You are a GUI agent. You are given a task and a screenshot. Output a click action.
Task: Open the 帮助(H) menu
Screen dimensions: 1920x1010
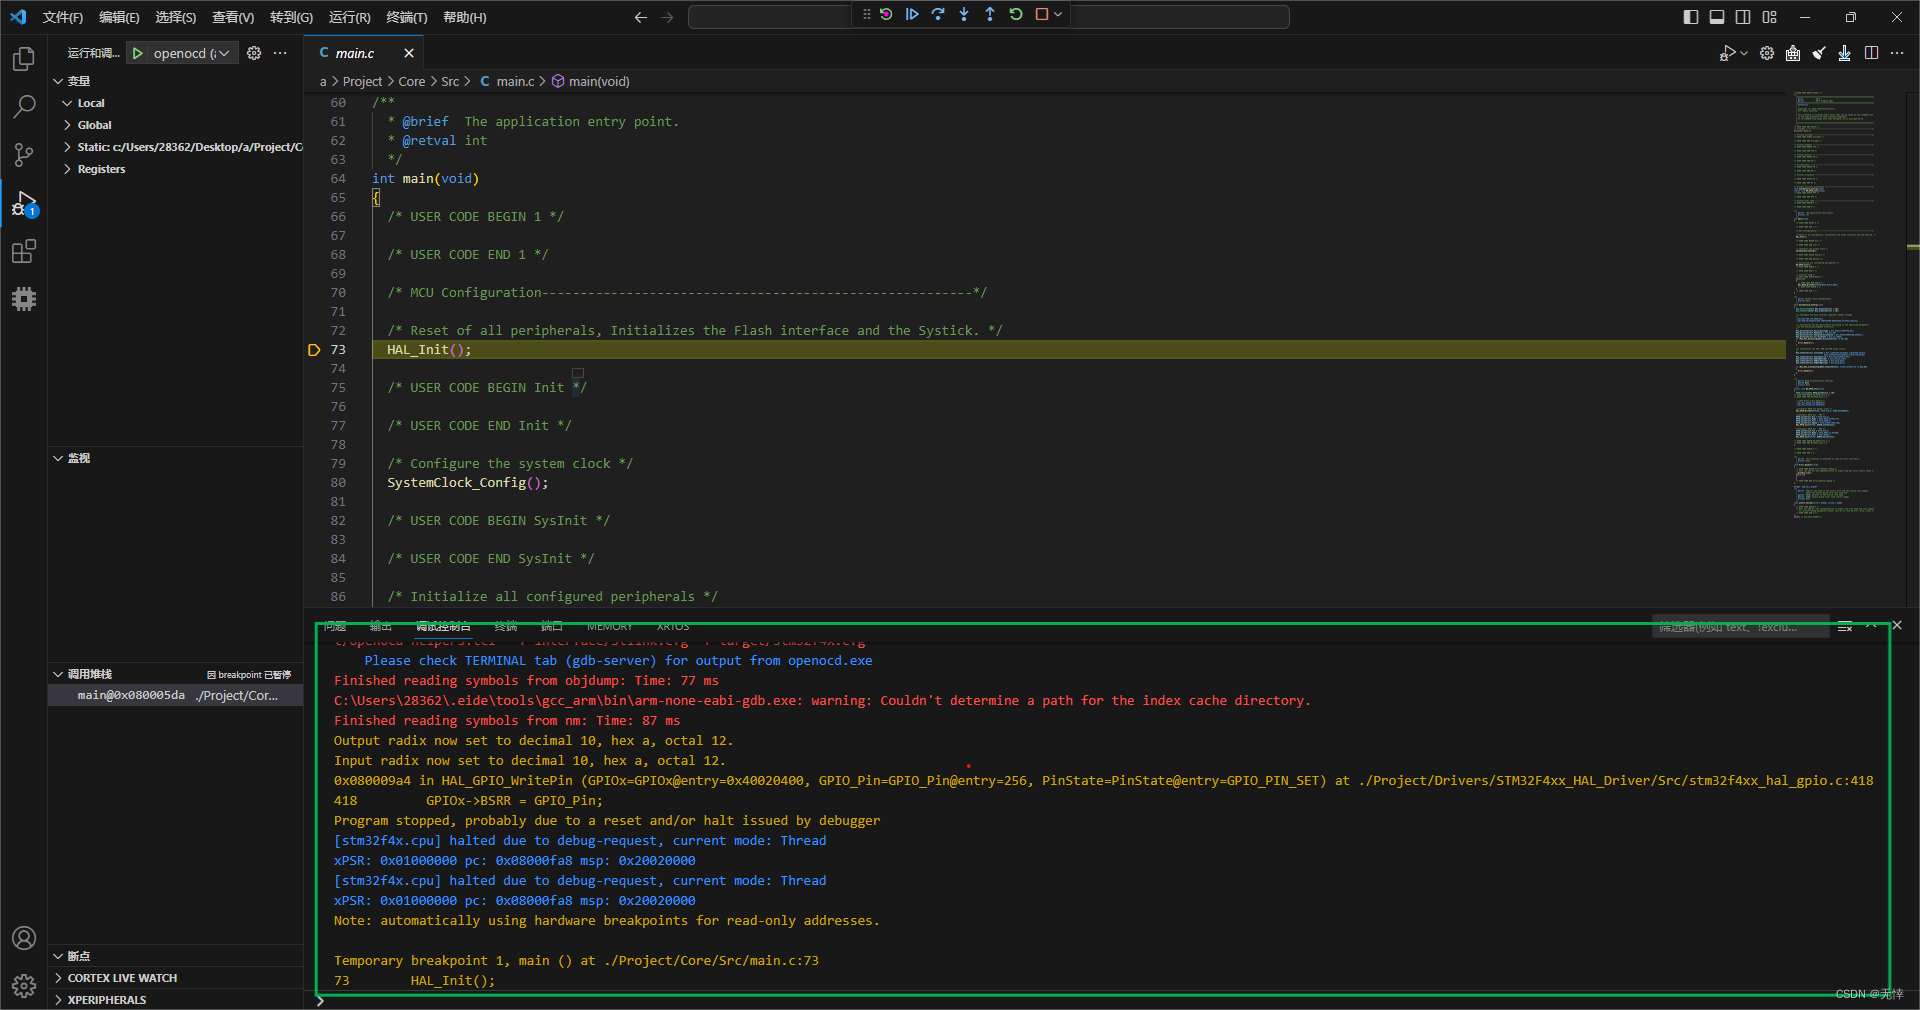[x=465, y=17]
